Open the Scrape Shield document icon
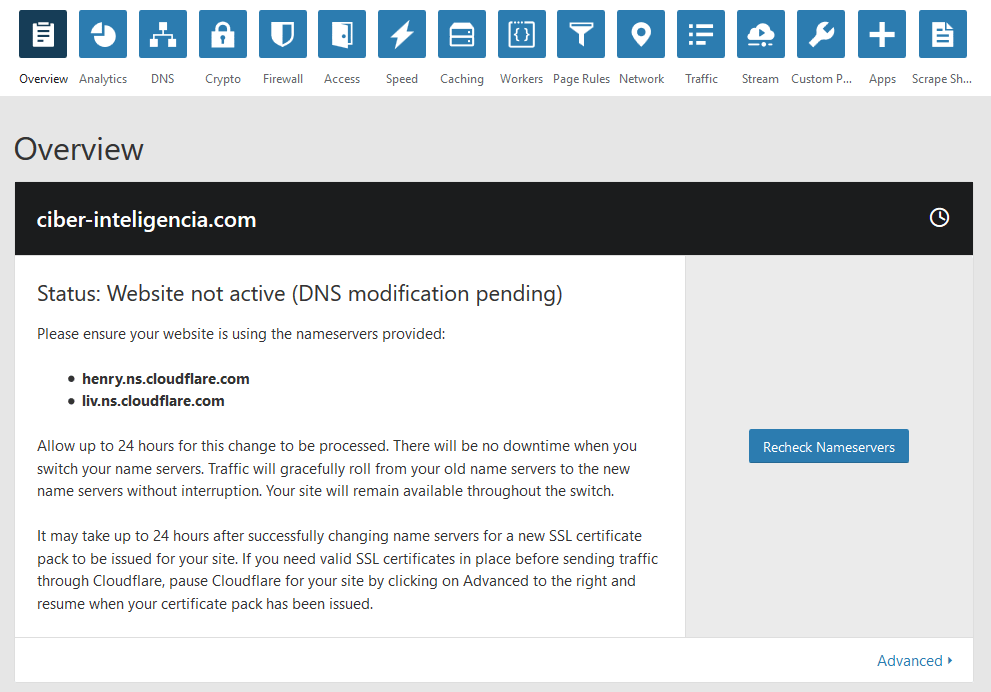The height and width of the screenshot is (692, 991). coord(942,34)
